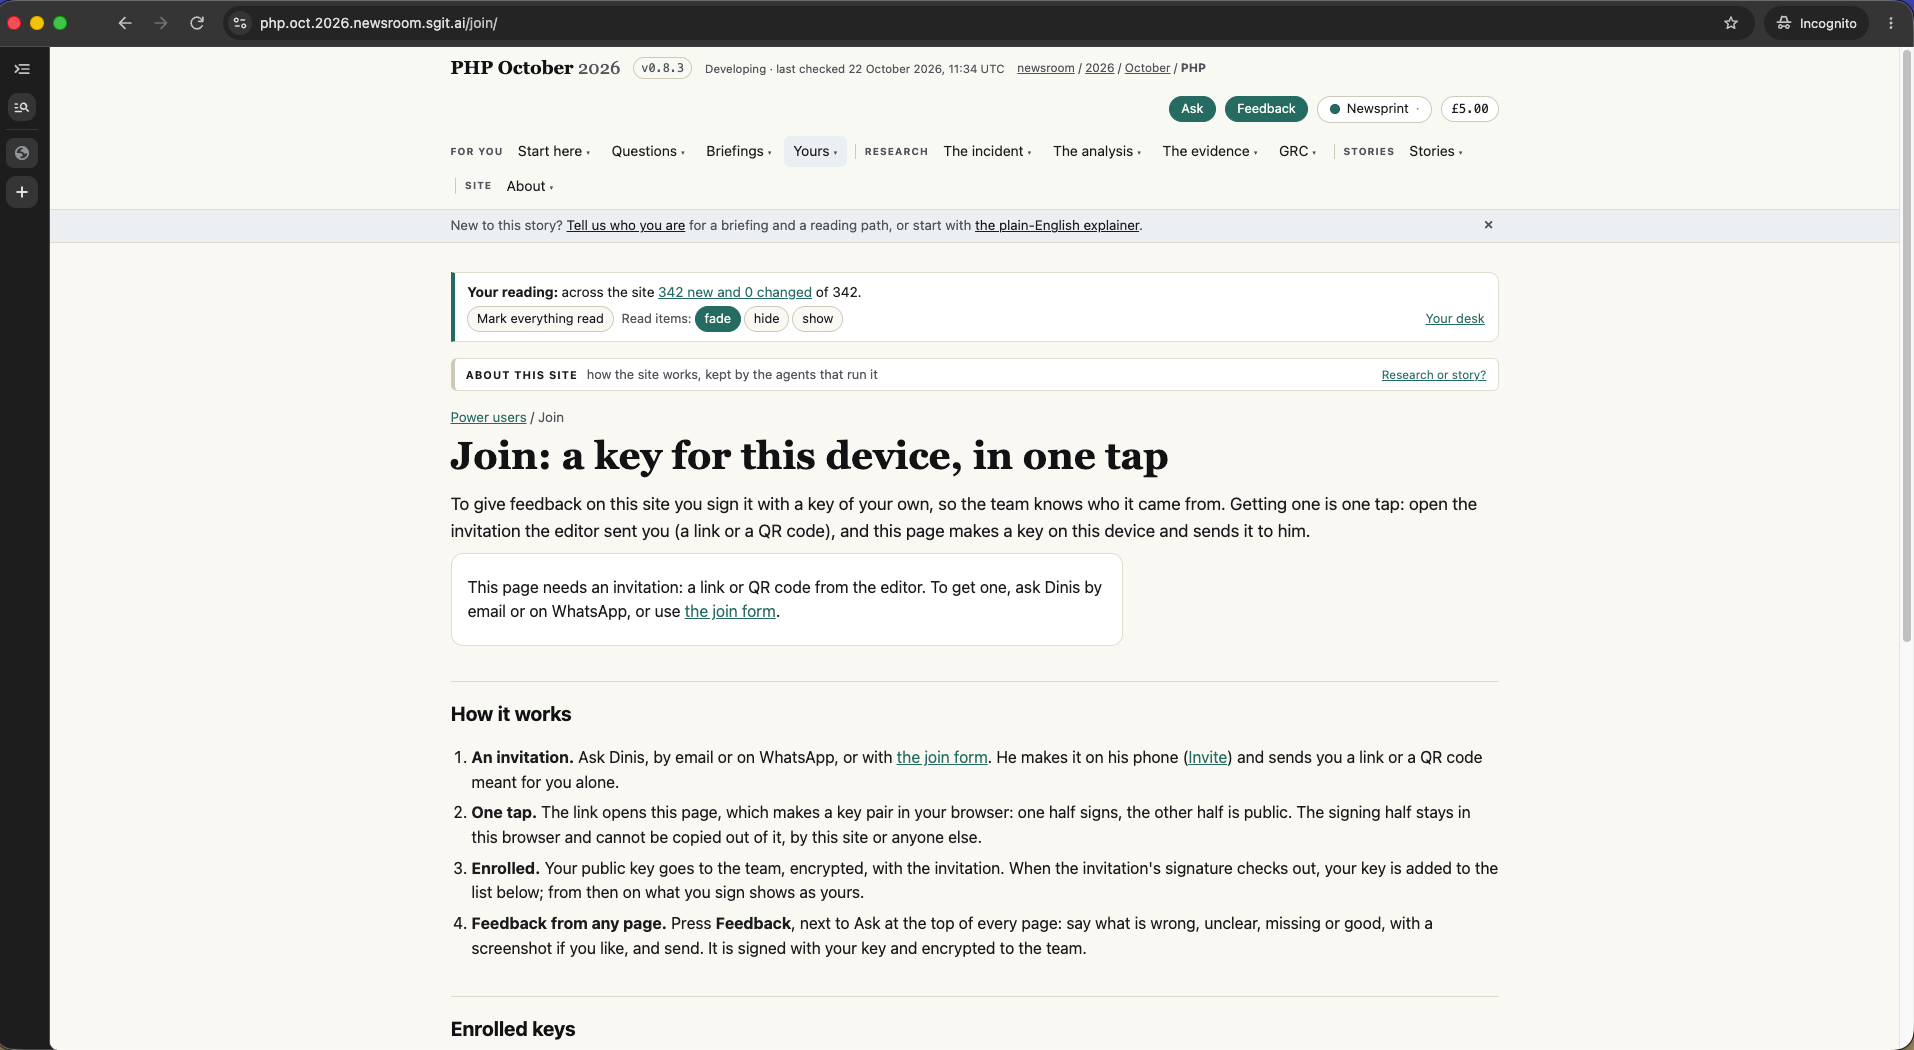Bookmark this page with the star icon
Image resolution: width=1914 pixels, height=1050 pixels.
[x=1731, y=23]
